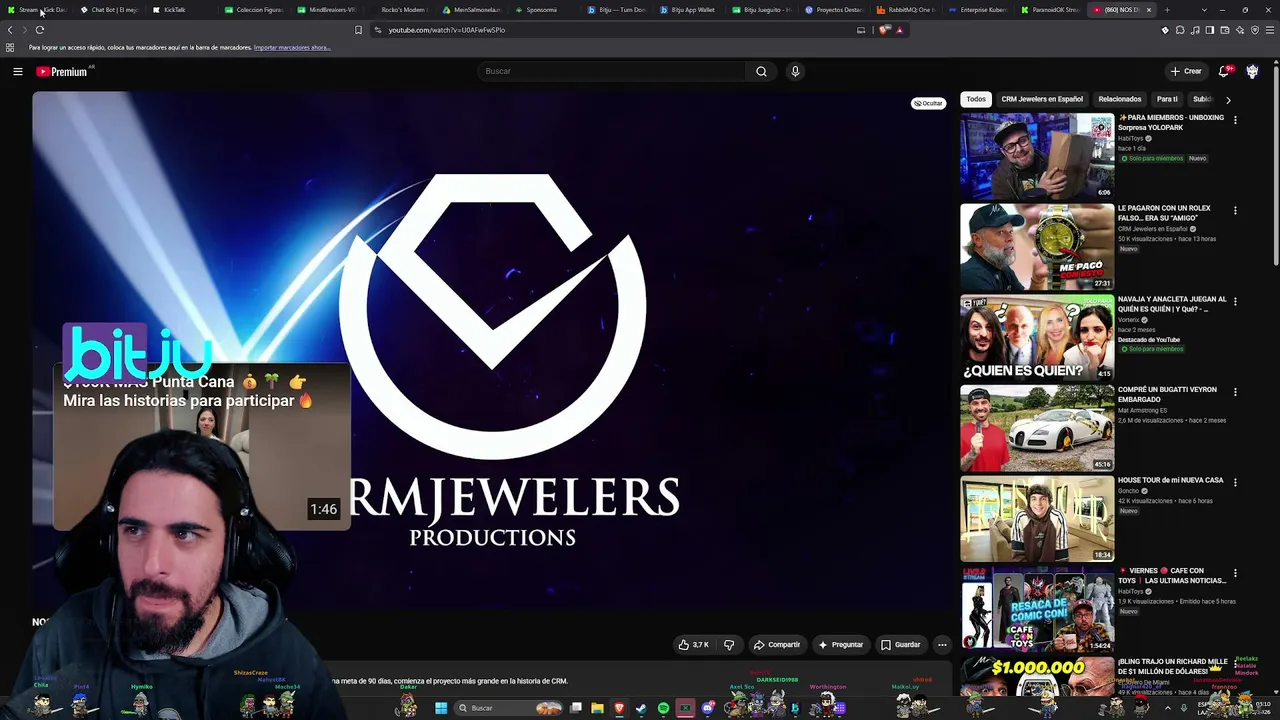Switch to the Sponsormii browser tab
Viewport: 1280px width, 720px height.
point(541,10)
